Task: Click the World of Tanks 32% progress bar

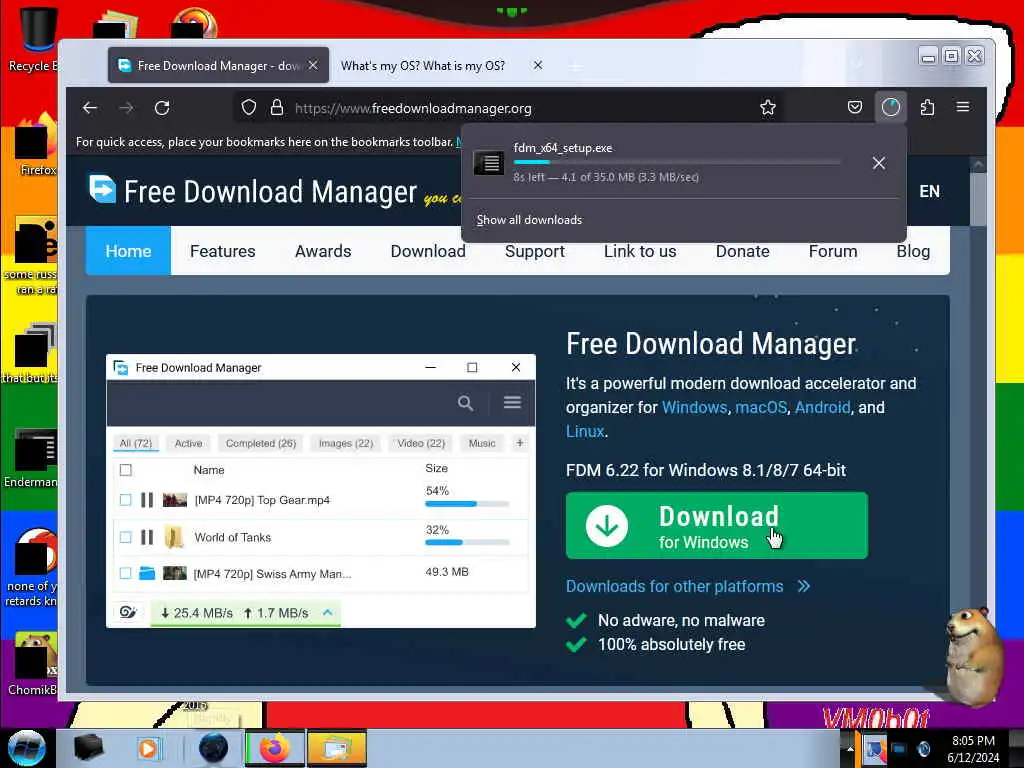Action: coord(467,543)
